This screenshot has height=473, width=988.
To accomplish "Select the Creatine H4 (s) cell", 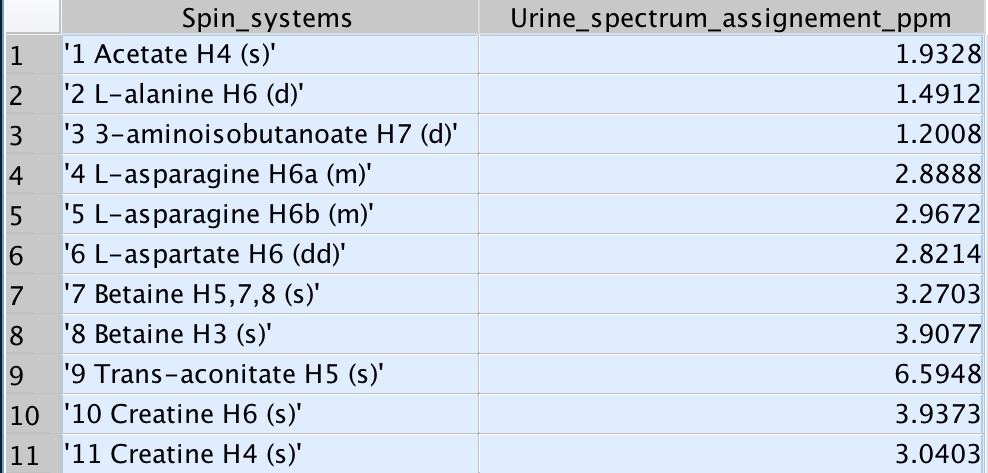I will coord(181,453).
